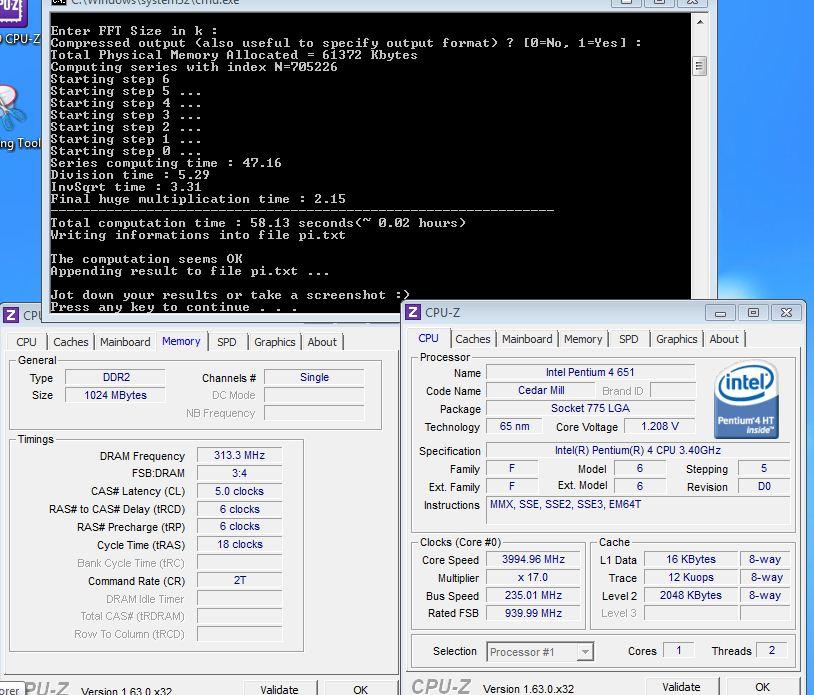814x695 pixels.
Task: Click the 939.99 MHz rated FSB value
Action: point(533,614)
